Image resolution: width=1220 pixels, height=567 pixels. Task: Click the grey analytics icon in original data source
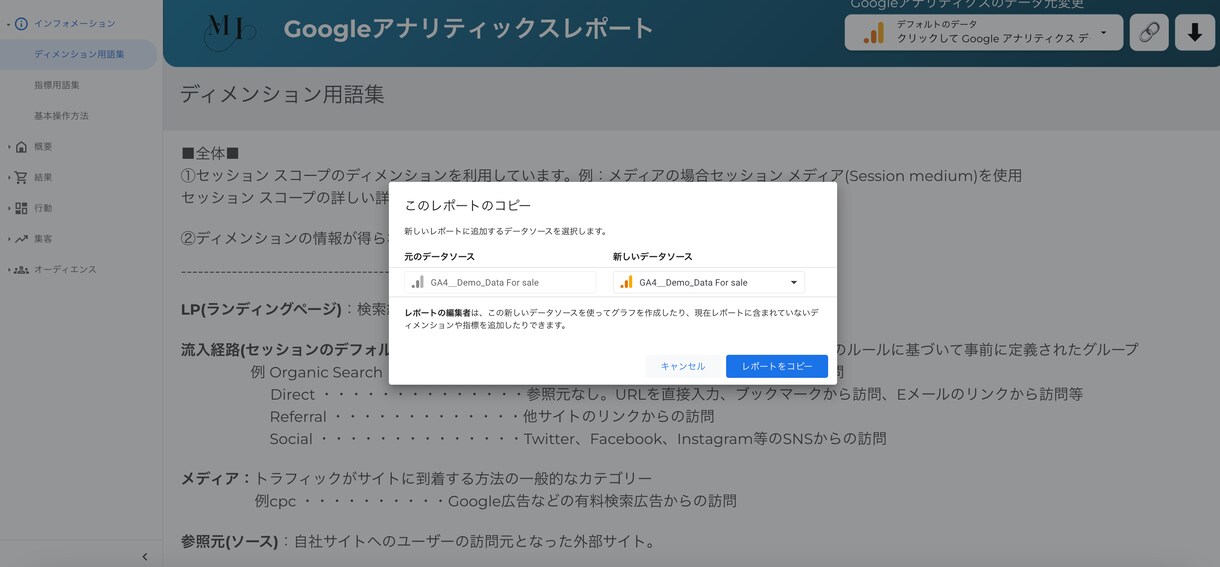pyautogui.click(x=417, y=282)
